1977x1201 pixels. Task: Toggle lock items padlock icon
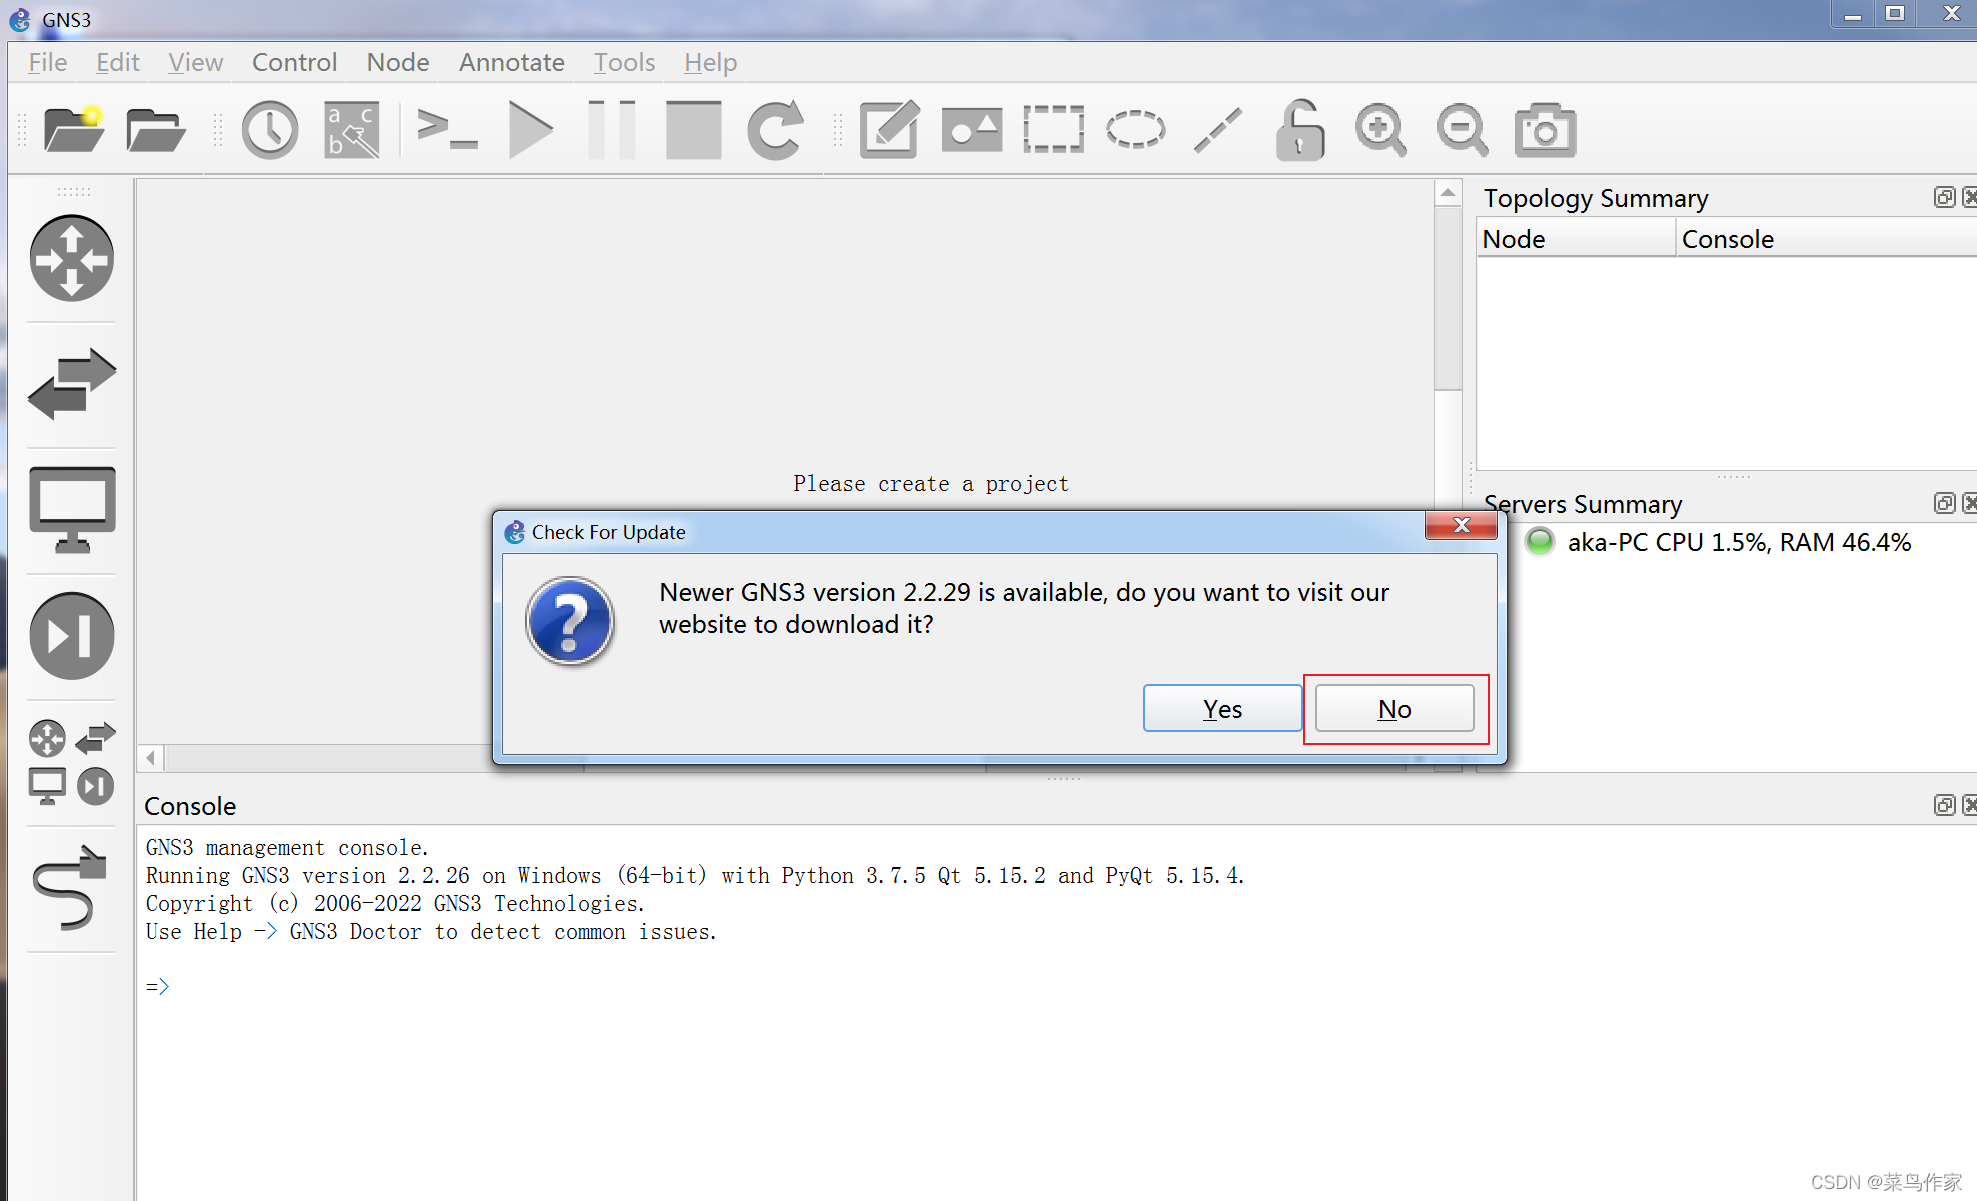pyautogui.click(x=1299, y=130)
